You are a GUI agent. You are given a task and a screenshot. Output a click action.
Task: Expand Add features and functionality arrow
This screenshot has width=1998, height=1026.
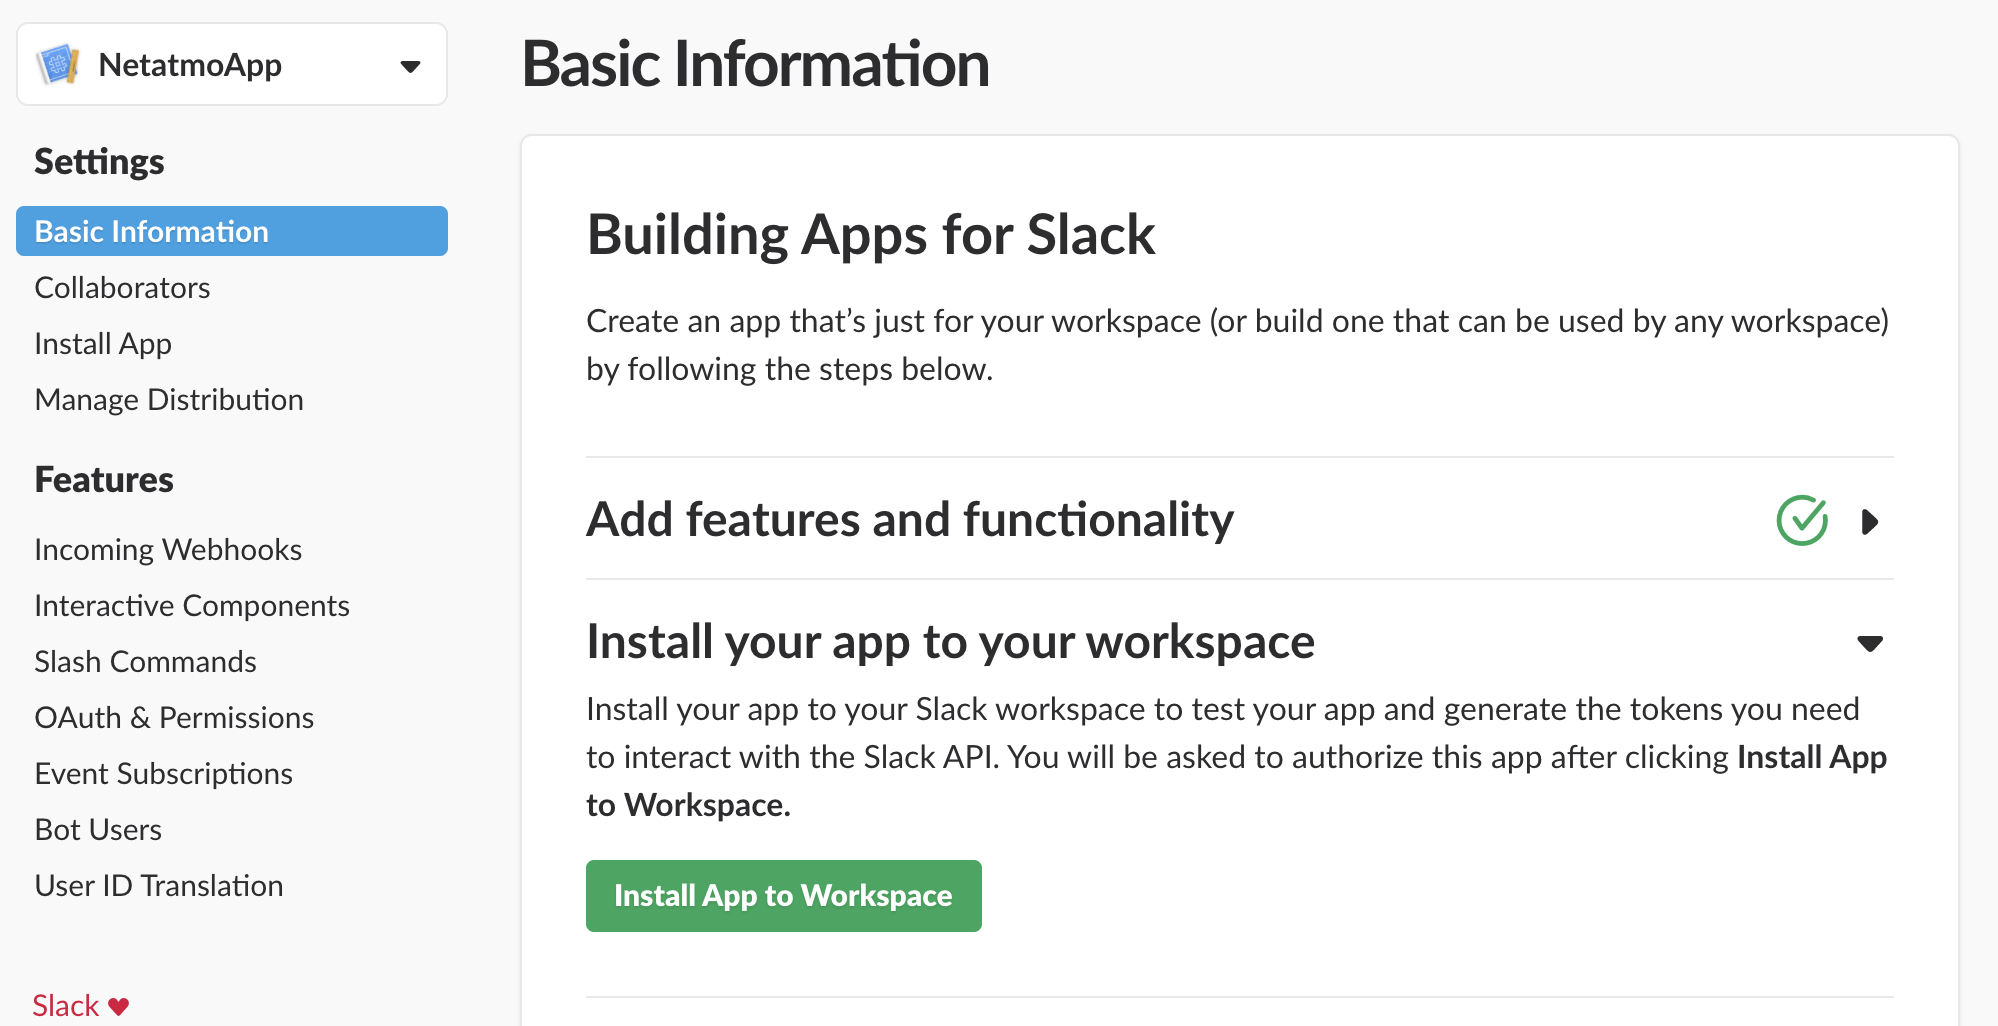[1870, 521]
